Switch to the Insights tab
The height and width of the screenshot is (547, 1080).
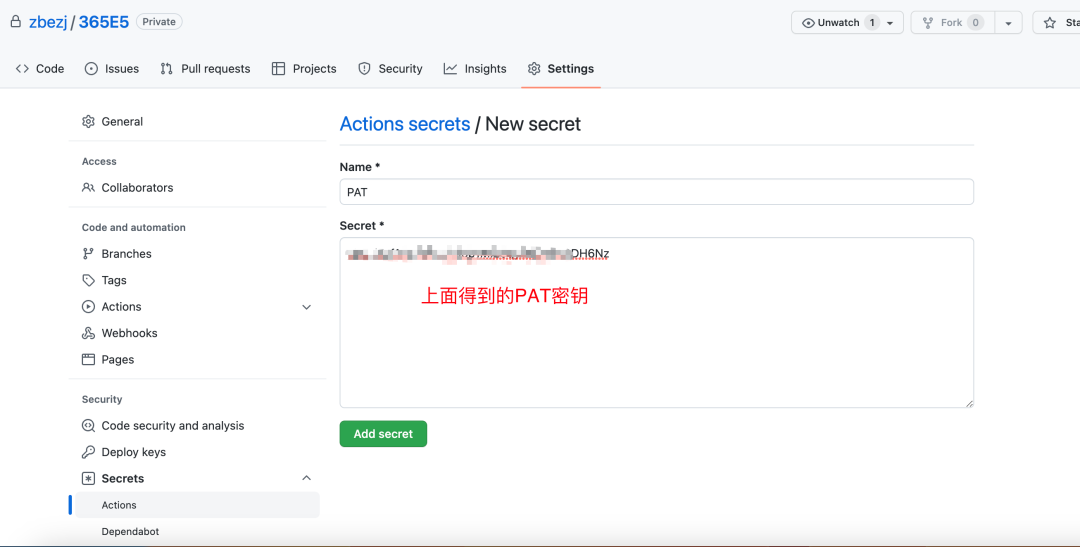(x=475, y=69)
